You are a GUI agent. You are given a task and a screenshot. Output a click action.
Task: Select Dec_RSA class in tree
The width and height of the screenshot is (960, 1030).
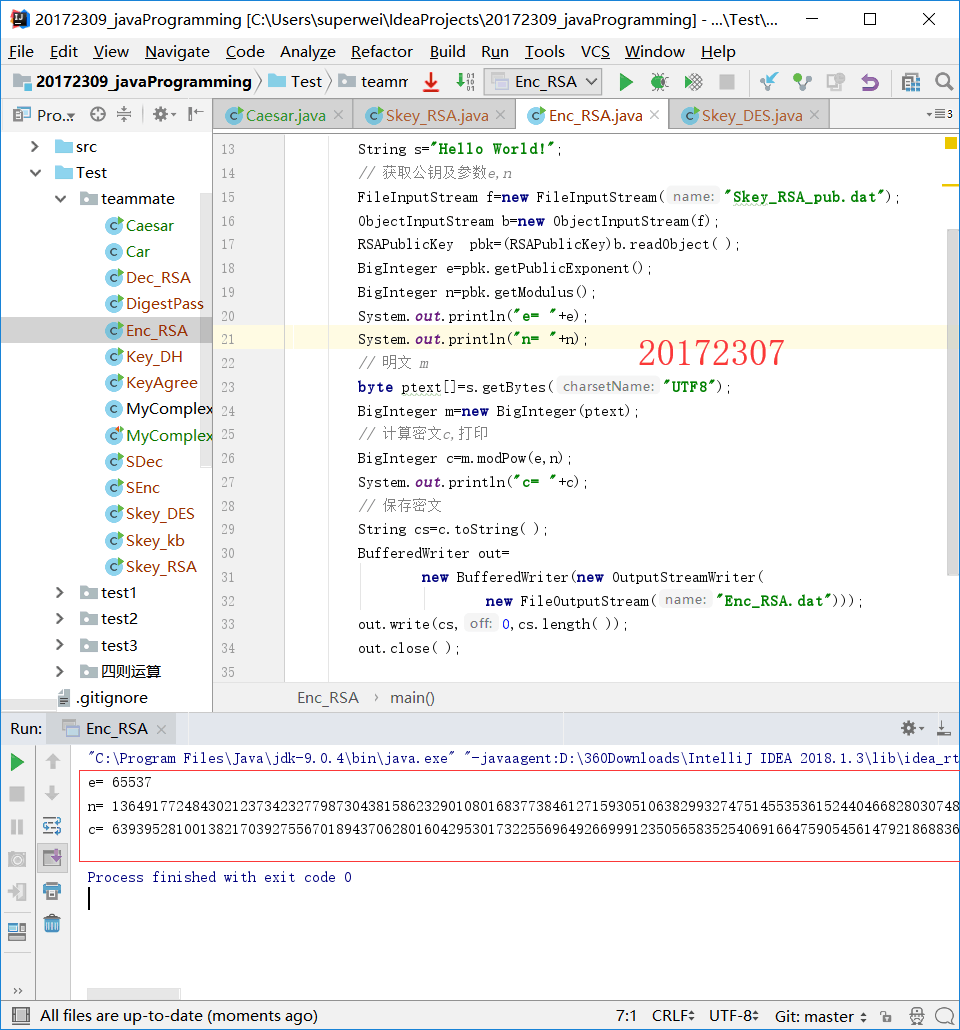click(x=148, y=278)
